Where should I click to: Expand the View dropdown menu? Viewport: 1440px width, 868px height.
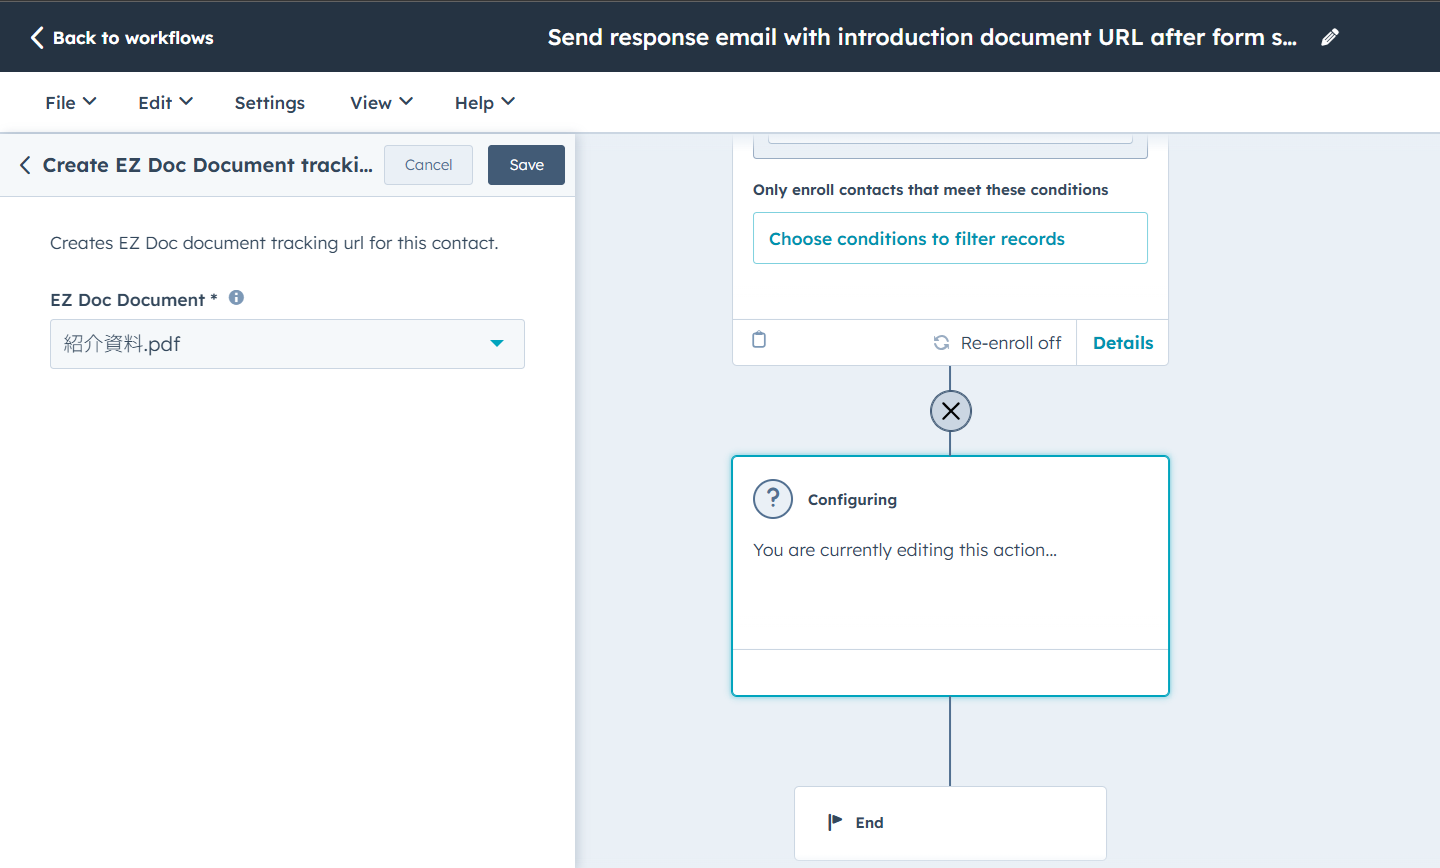381,102
